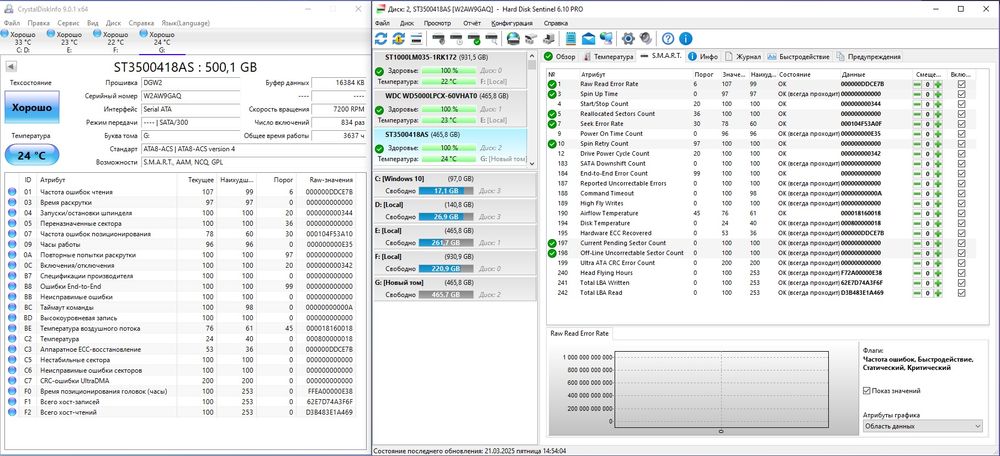Click the disk list panel toolbar icon
The width and height of the screenshot is (1000, 456).
click(x=416, y=38)
